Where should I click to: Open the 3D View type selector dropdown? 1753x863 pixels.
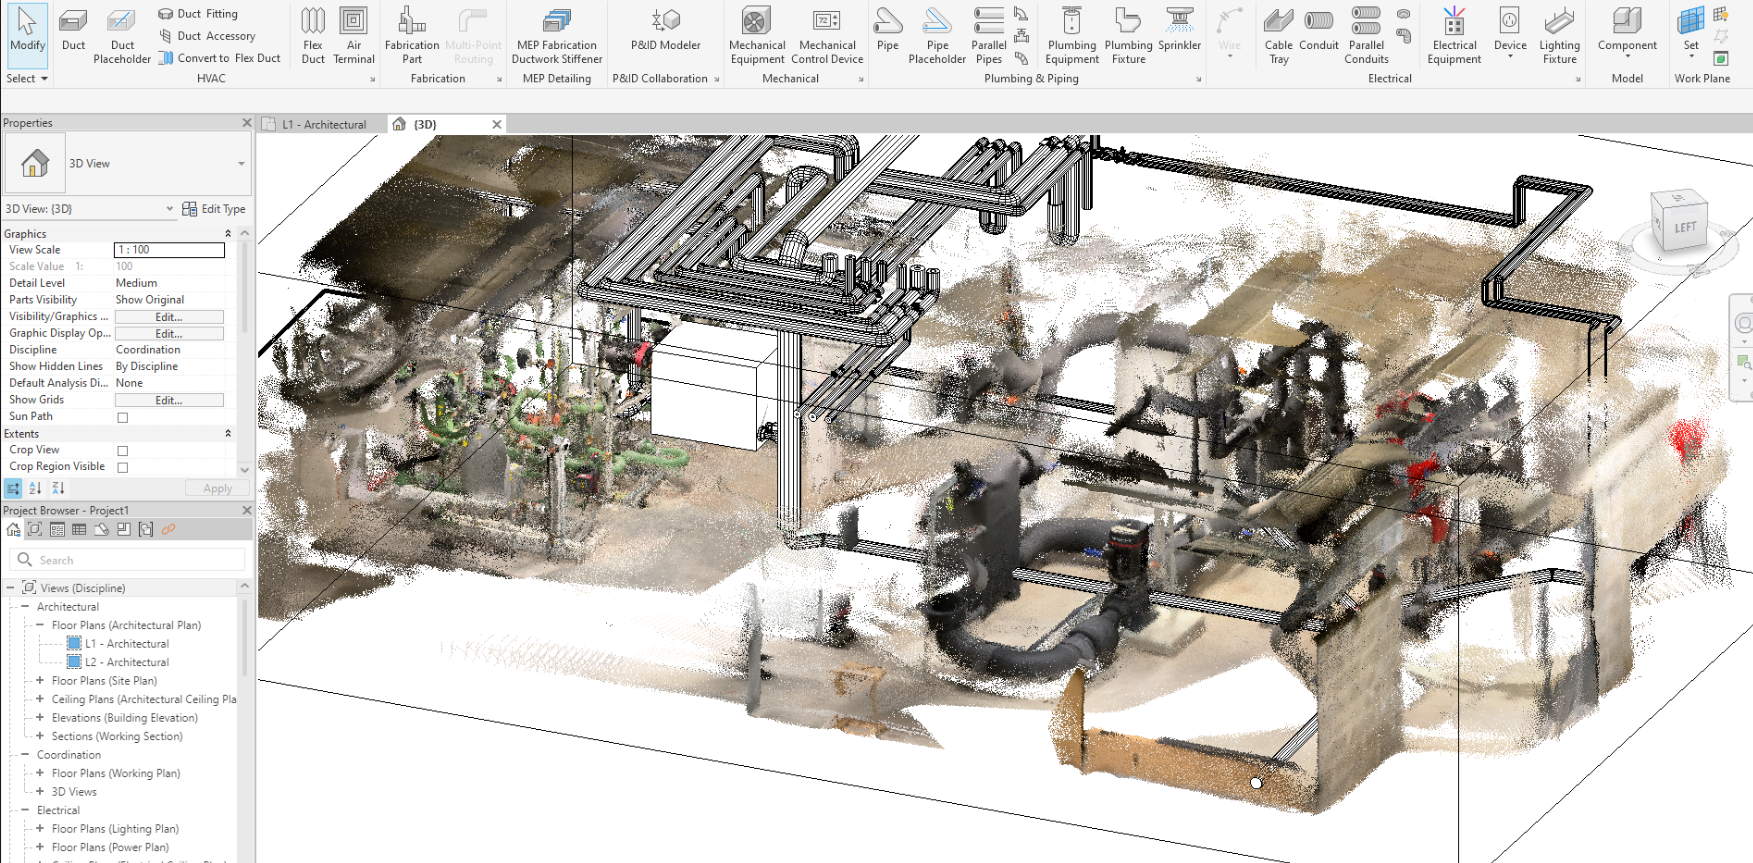coord(241,164)
